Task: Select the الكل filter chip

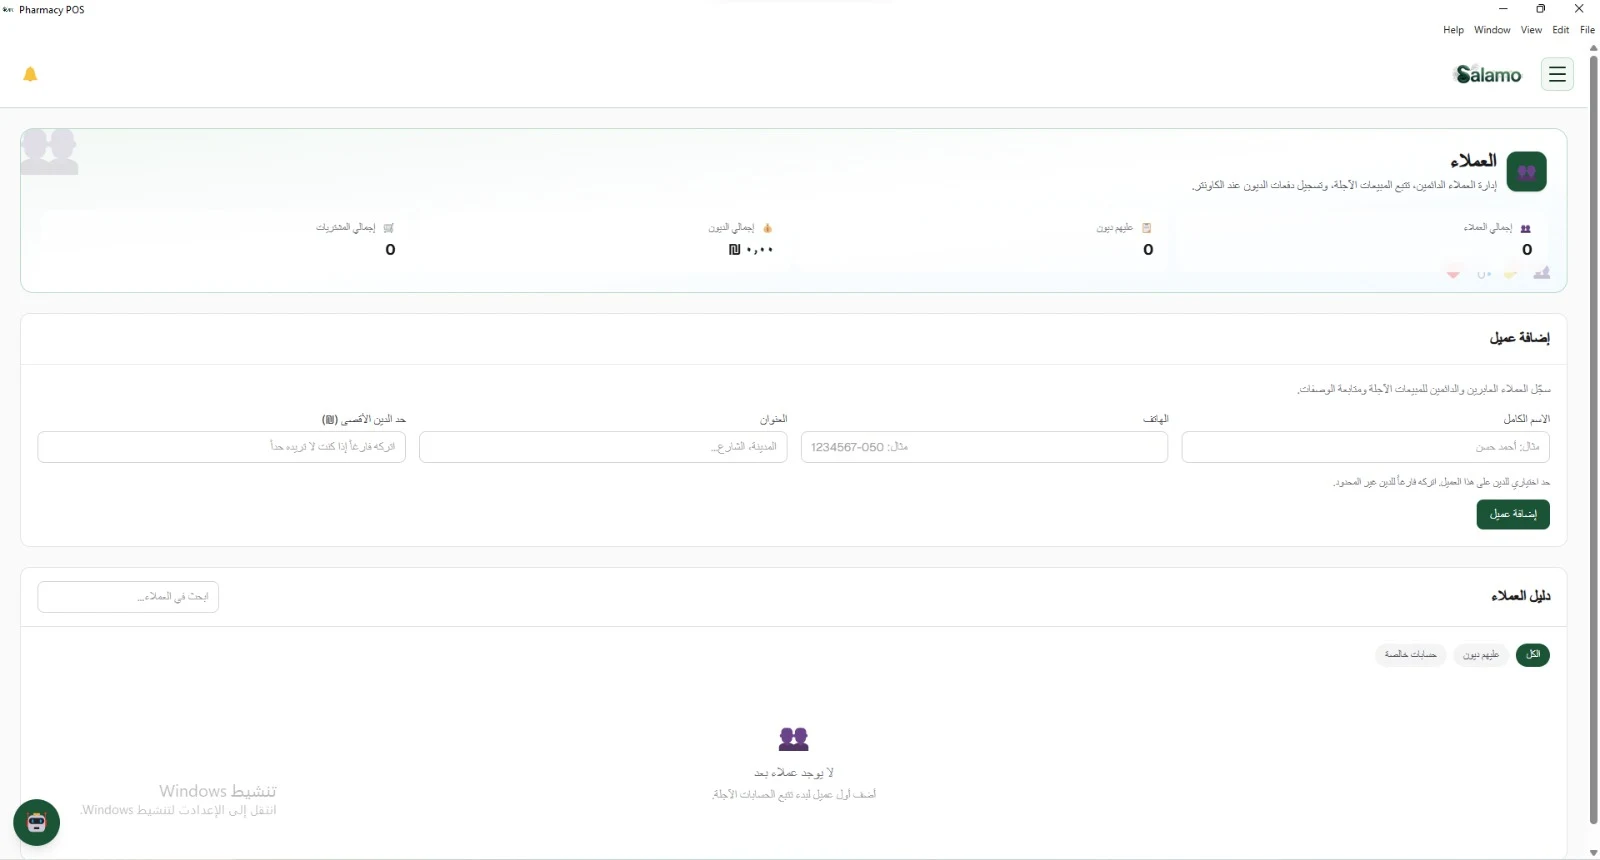Action: tap(1533, 655)
